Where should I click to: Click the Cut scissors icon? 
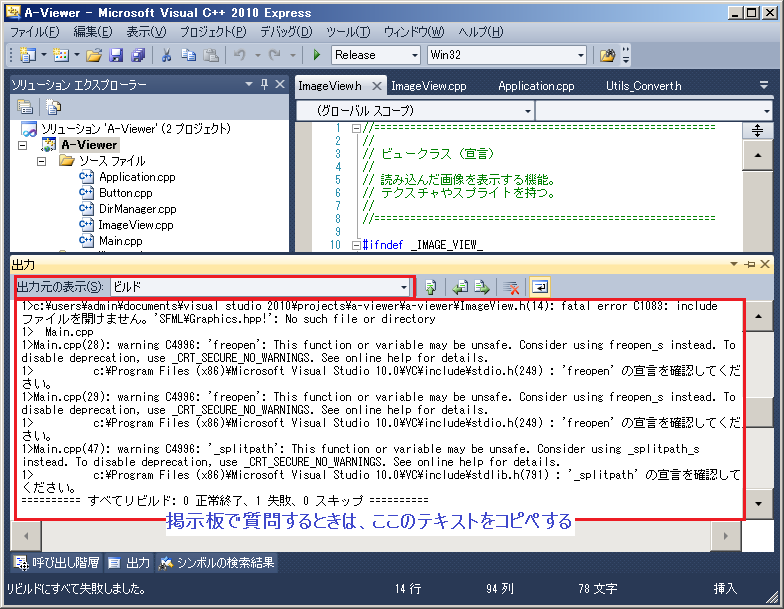166,55
